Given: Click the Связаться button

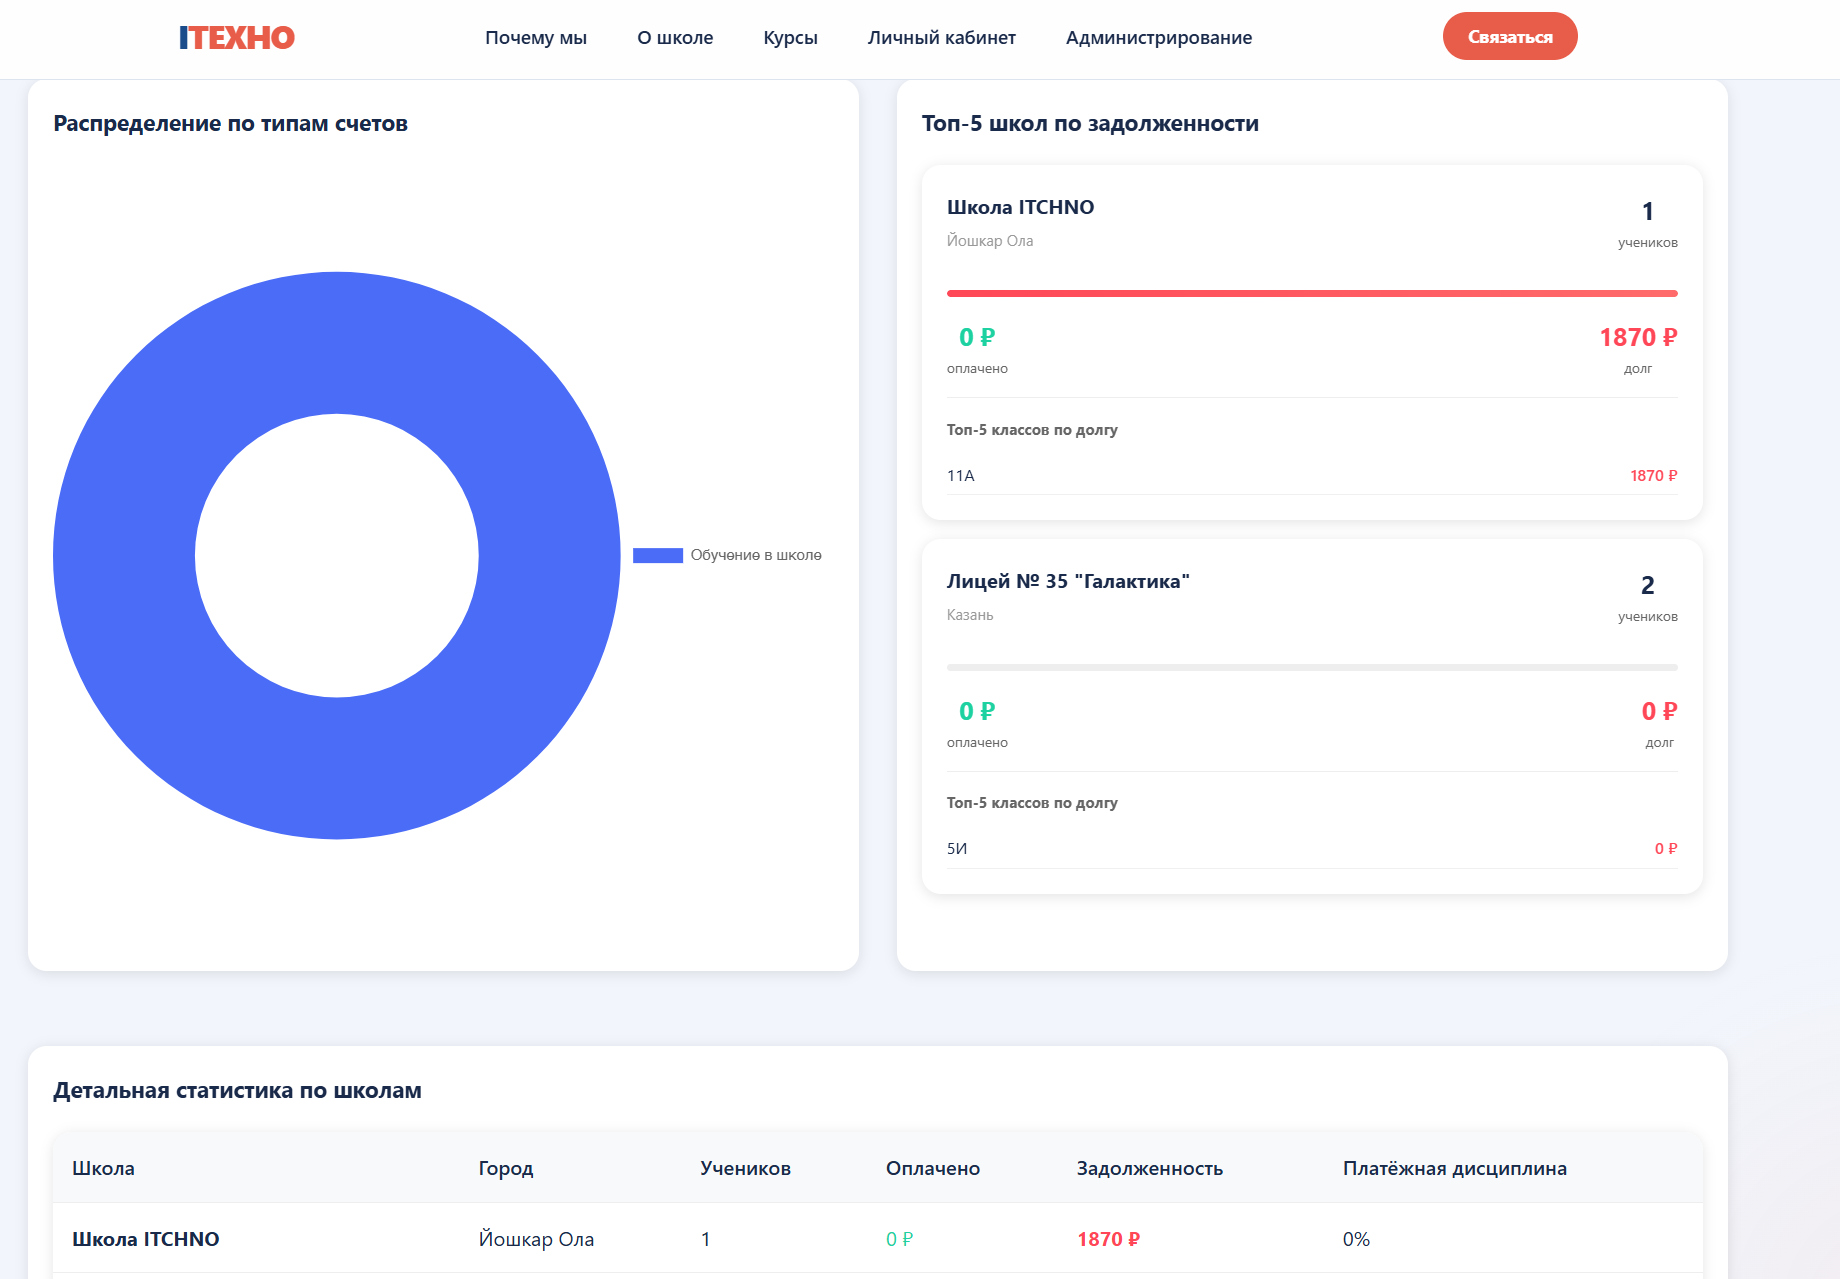Looking at the screenshot, I should coord(1510,37).
